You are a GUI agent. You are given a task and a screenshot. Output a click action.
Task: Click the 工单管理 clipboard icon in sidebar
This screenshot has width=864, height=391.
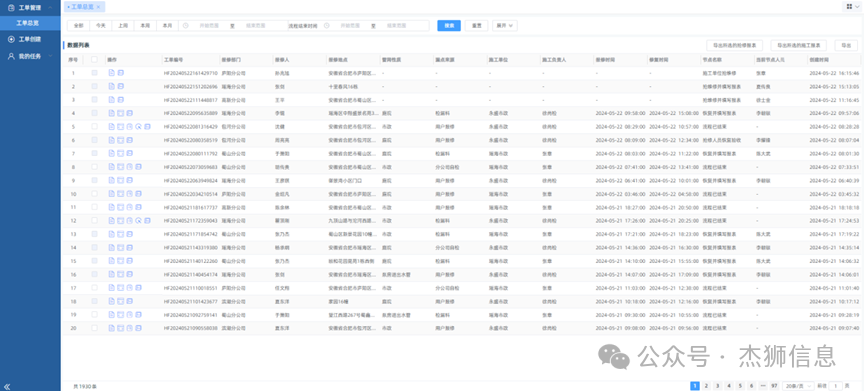(x=11, y=8)
